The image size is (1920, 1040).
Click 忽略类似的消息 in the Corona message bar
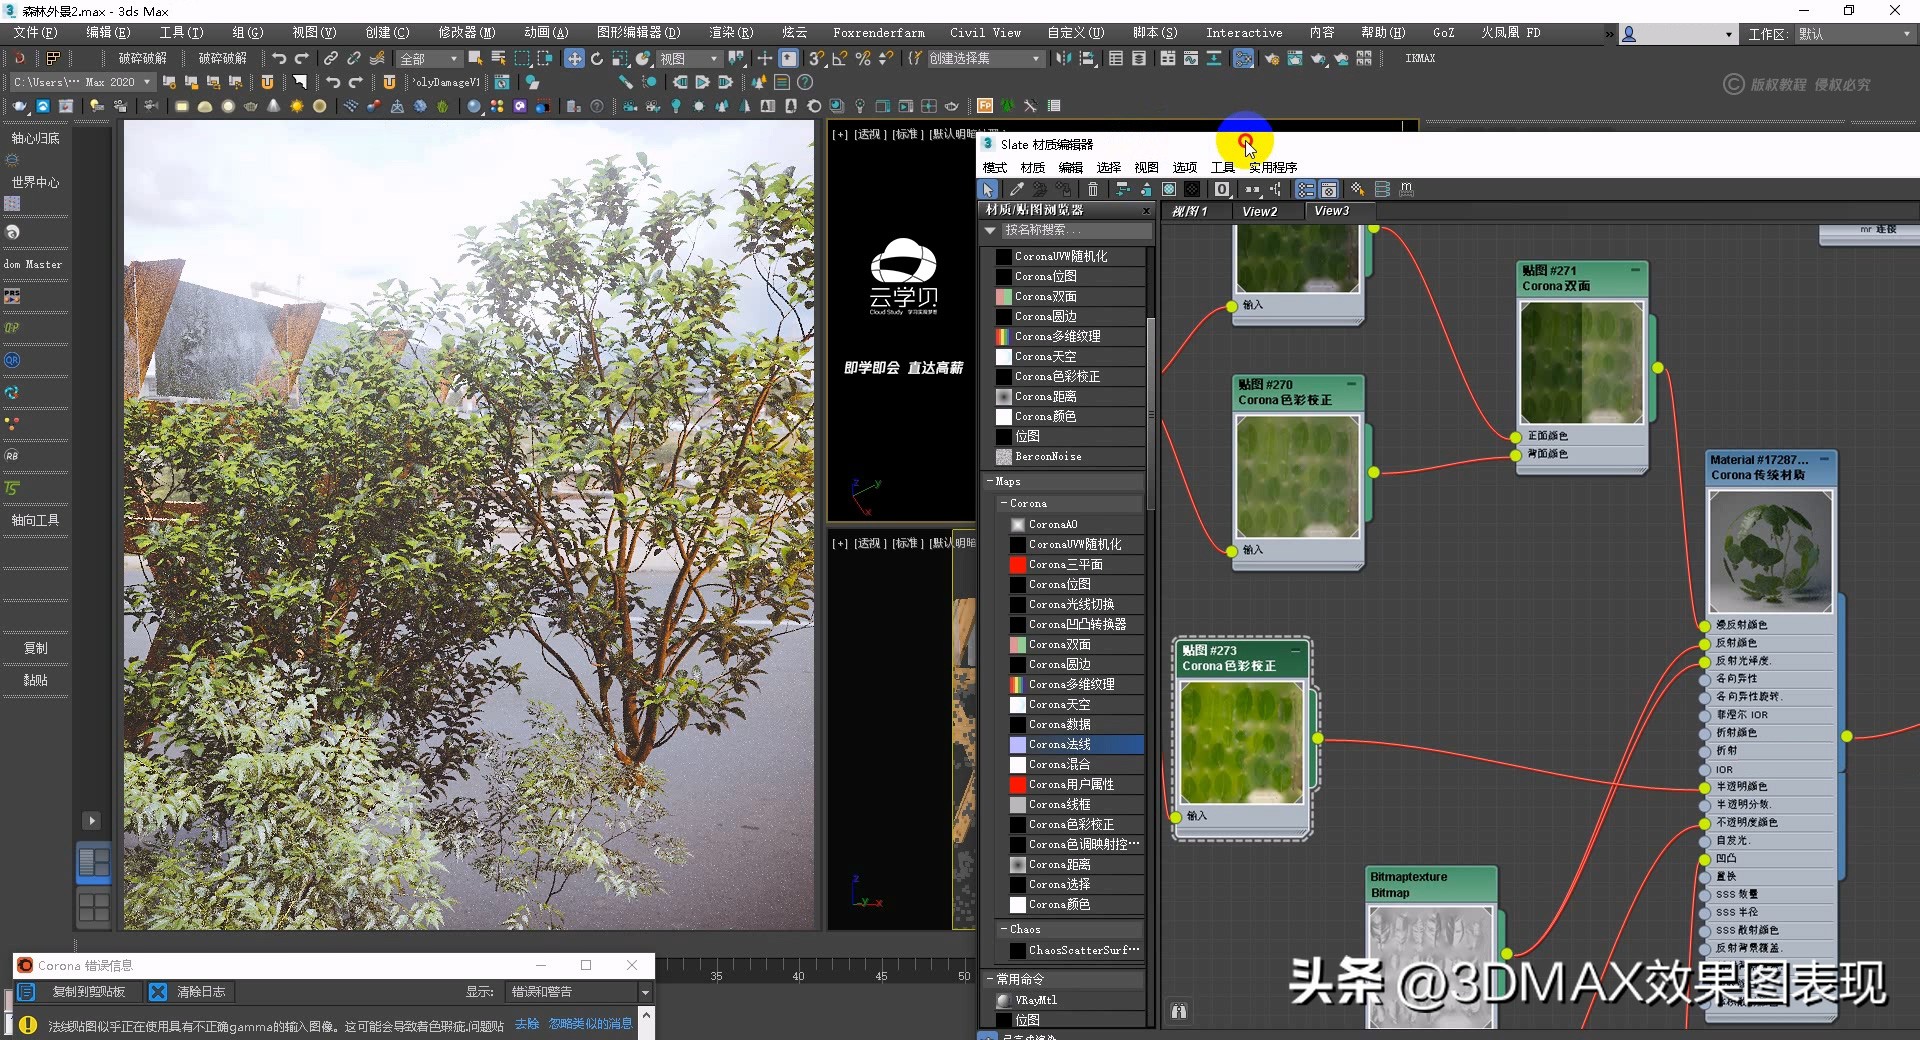tap(589, 1023)
